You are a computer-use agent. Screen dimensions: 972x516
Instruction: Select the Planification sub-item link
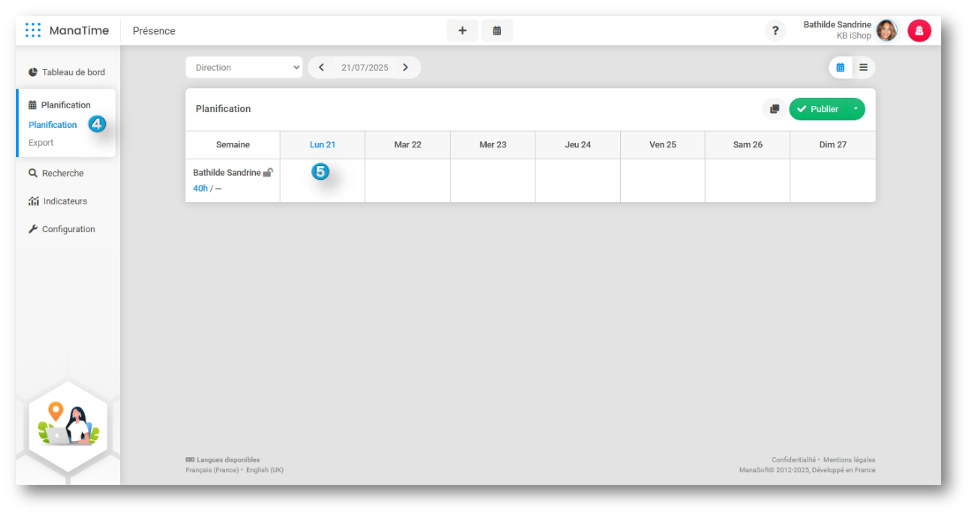[53, 125]
